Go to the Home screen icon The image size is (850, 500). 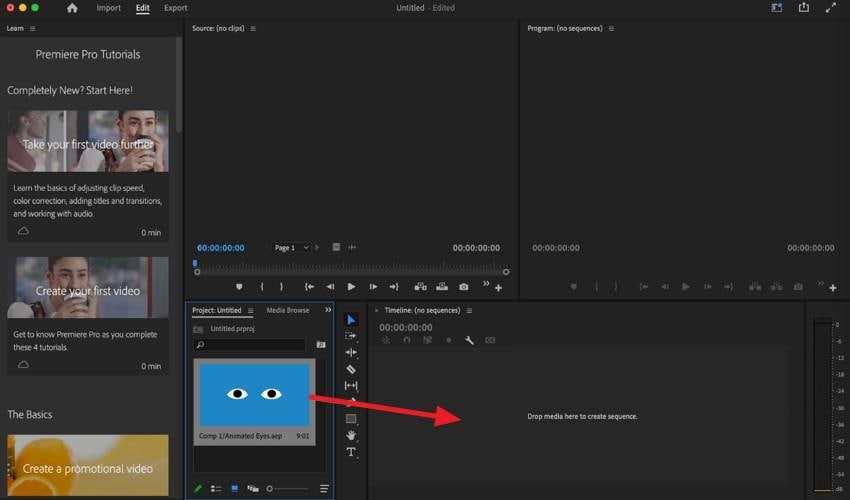coord(72,8)
